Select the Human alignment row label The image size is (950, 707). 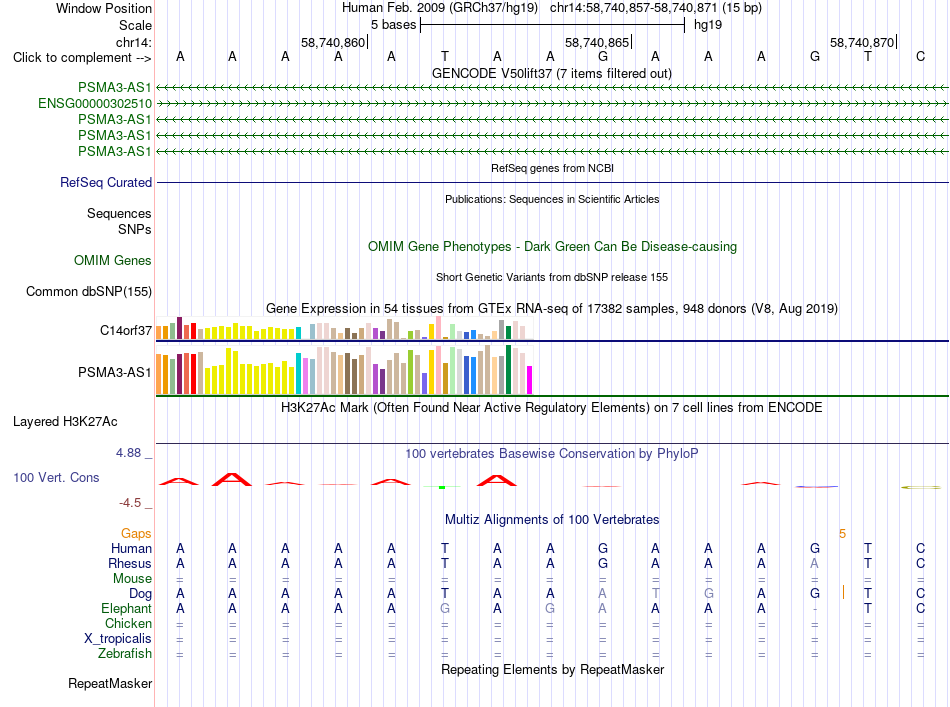[x=131, y=548]
